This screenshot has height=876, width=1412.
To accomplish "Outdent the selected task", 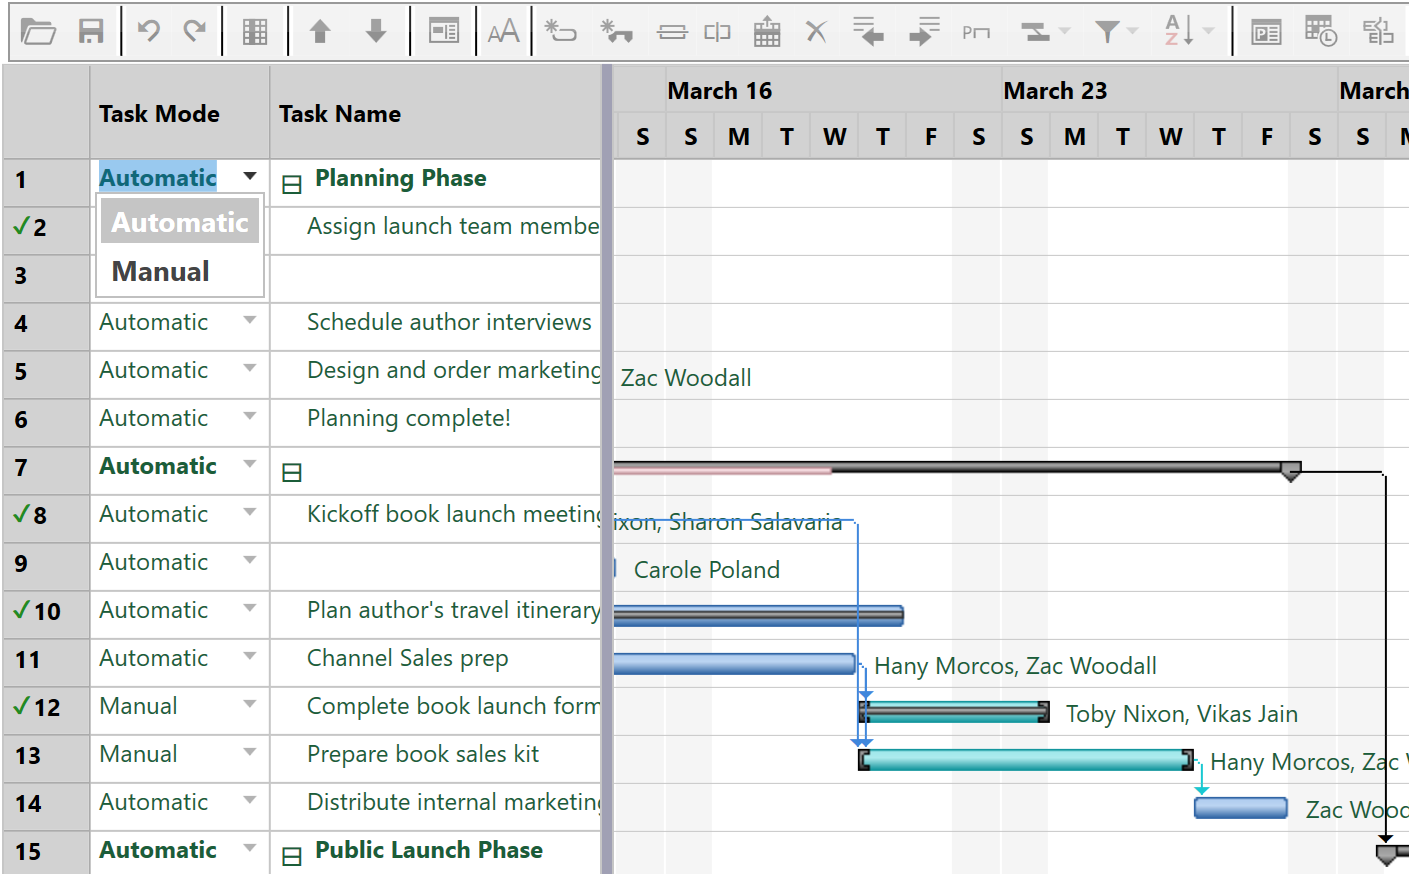I will click(x=868, y=31).
